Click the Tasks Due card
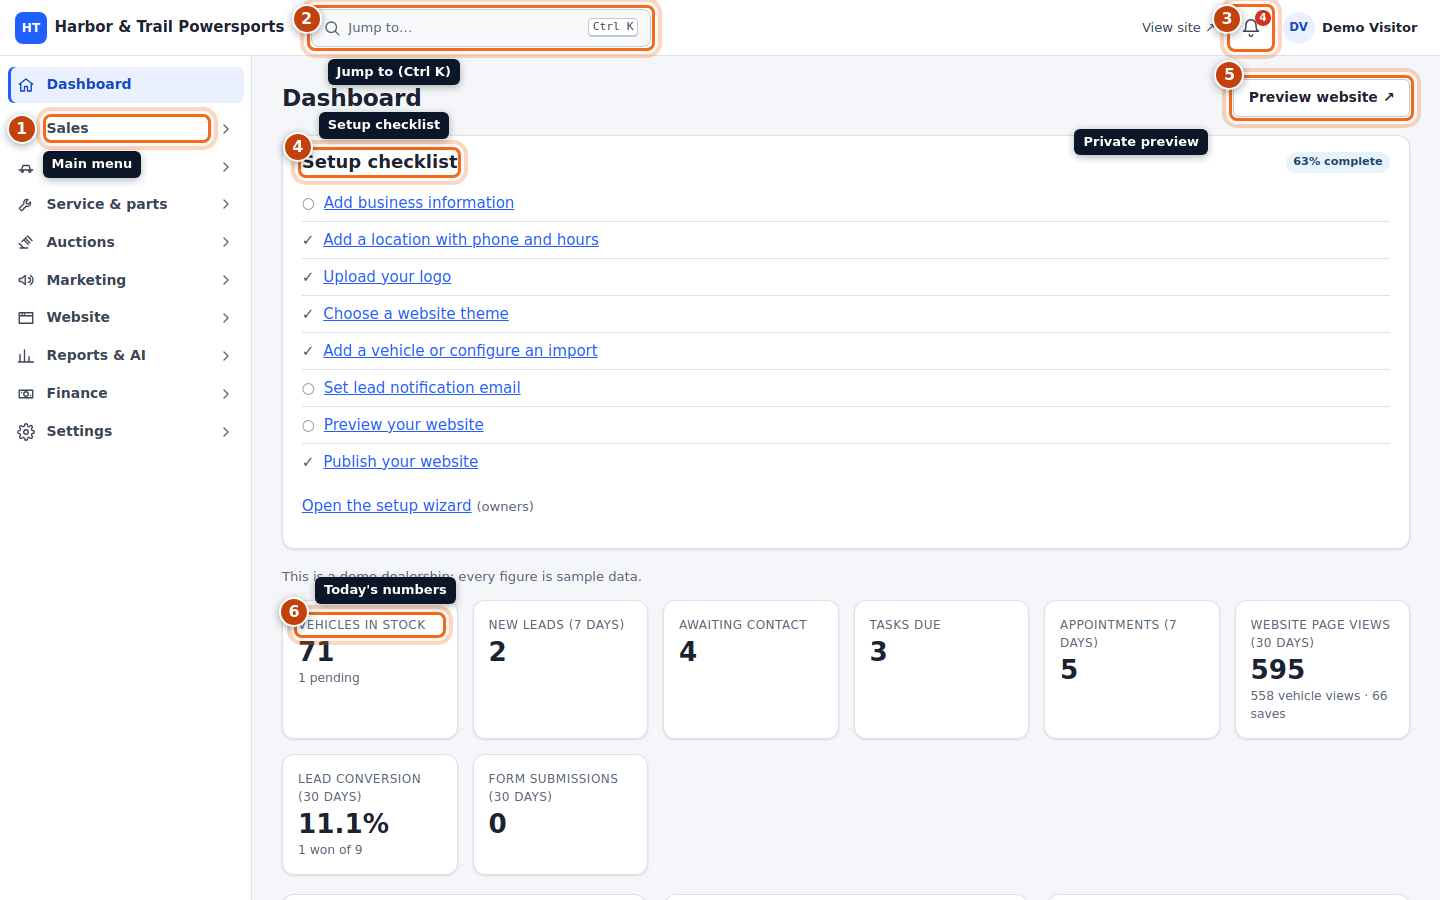Viewport: 1440px width, 900px height. pyautogui.click(x=941, y=669)
